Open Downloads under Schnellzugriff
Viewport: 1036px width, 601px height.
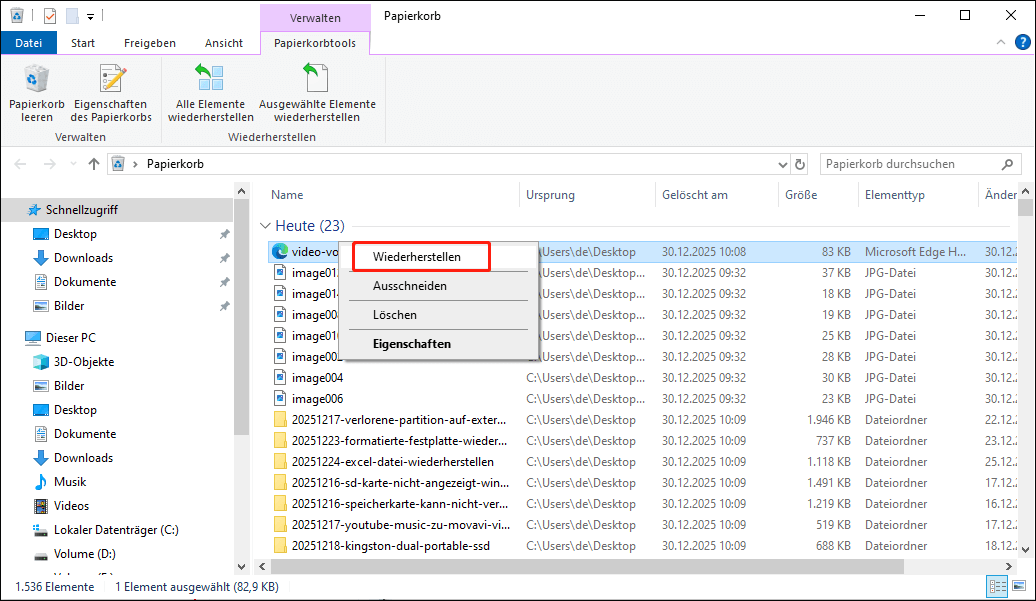point(83,258)
